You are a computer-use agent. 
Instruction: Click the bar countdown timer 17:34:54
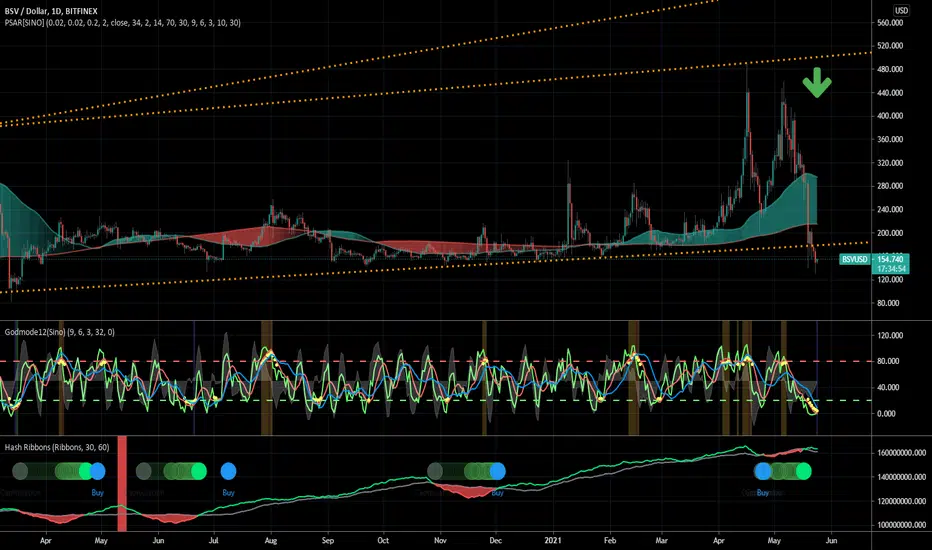tap(890, 269)
